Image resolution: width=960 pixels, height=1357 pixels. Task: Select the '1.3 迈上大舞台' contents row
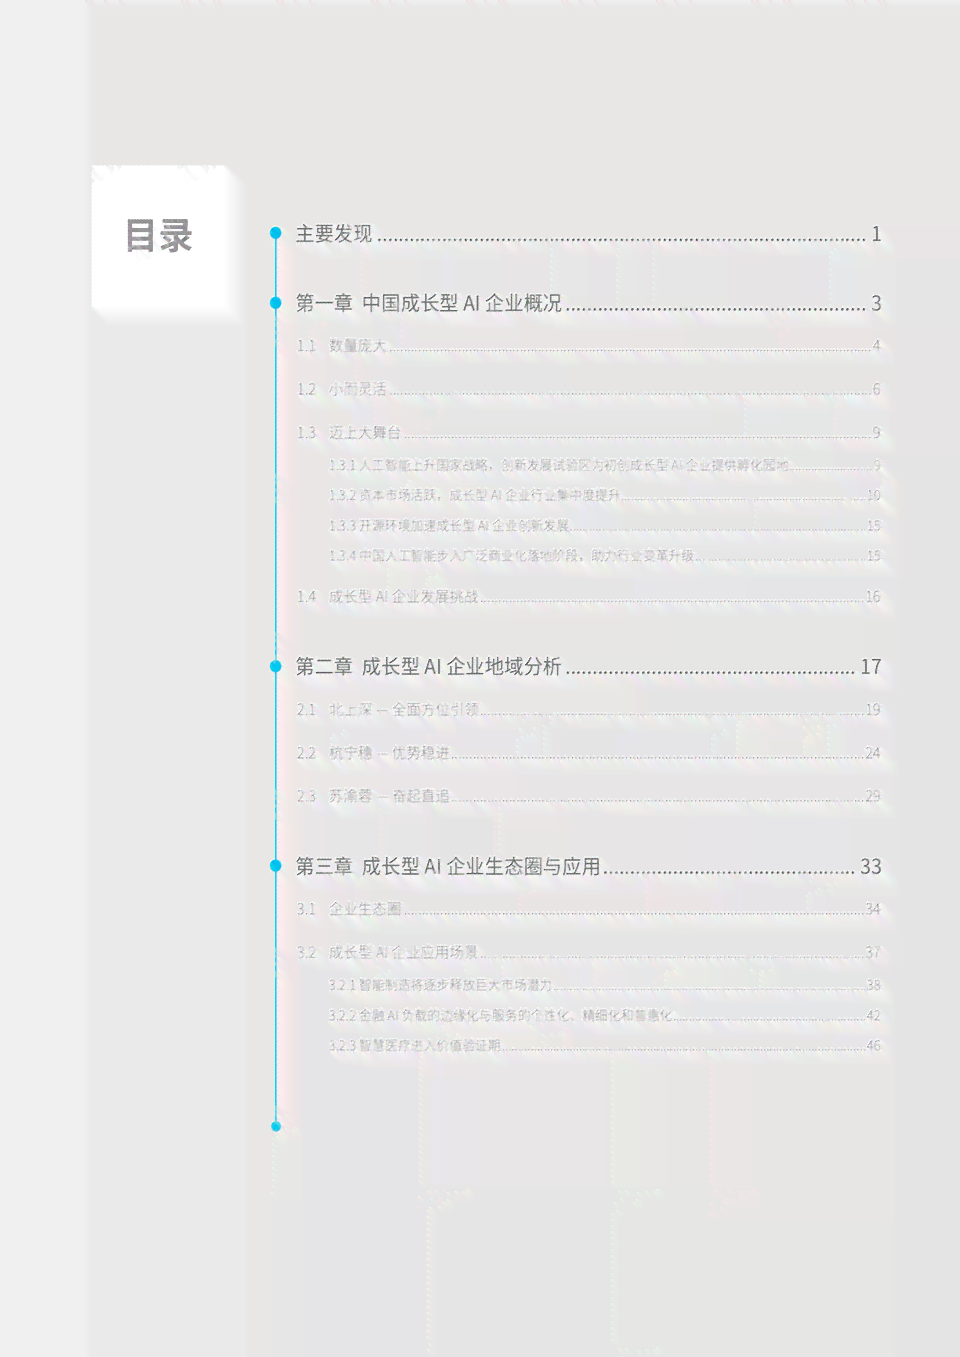pos(588,433)
